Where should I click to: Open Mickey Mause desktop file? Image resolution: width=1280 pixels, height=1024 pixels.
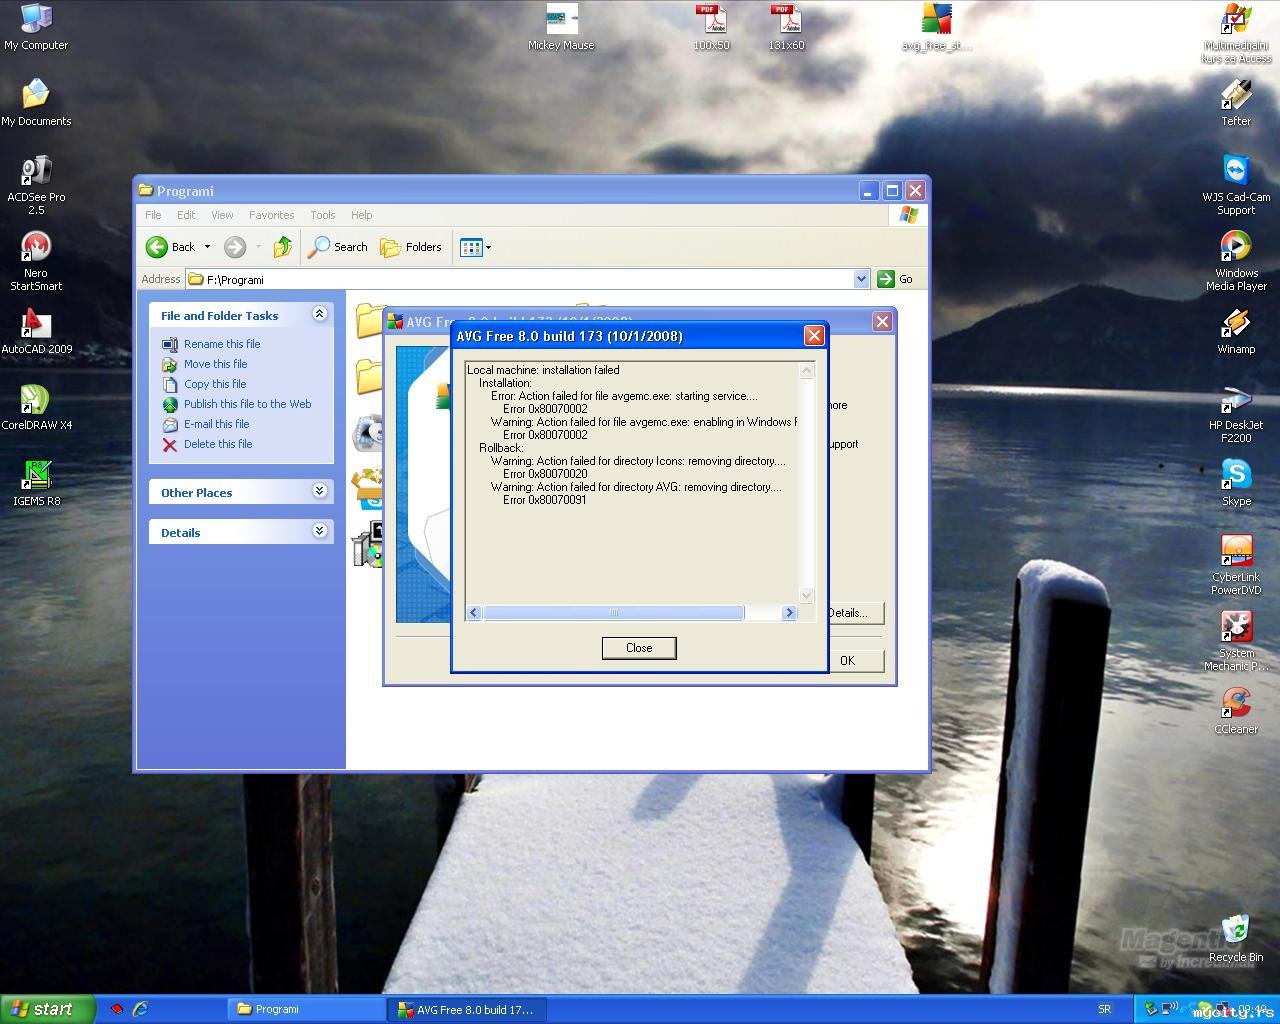561,27
